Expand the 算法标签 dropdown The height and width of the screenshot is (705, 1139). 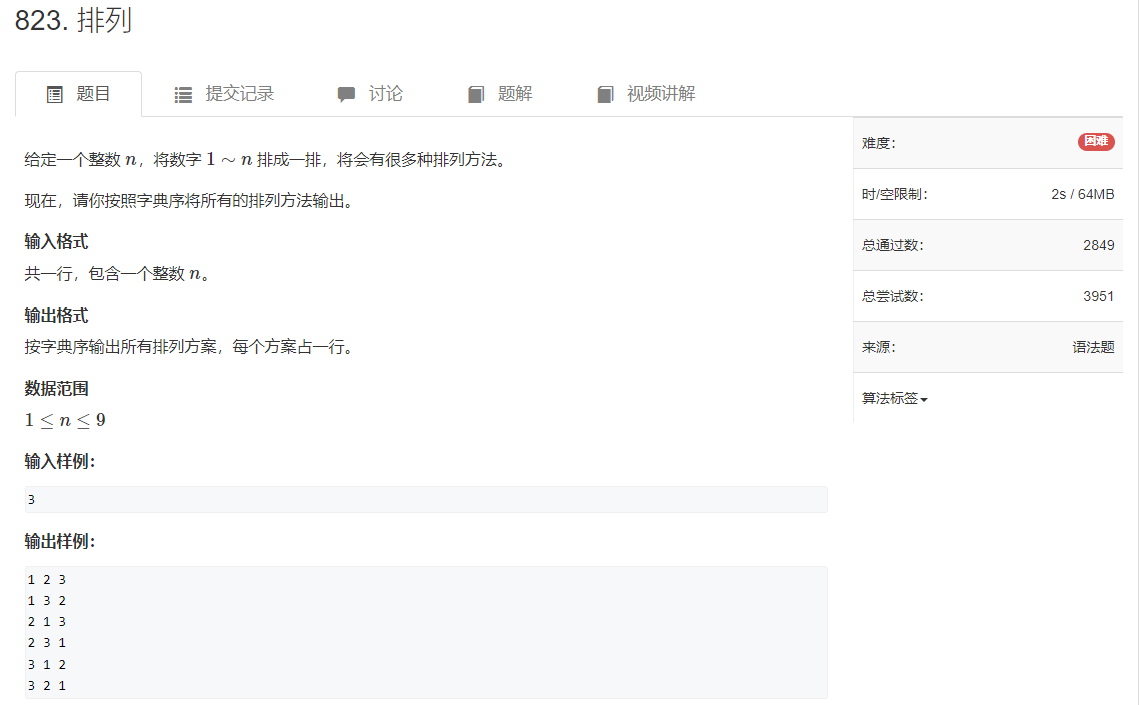893,398
